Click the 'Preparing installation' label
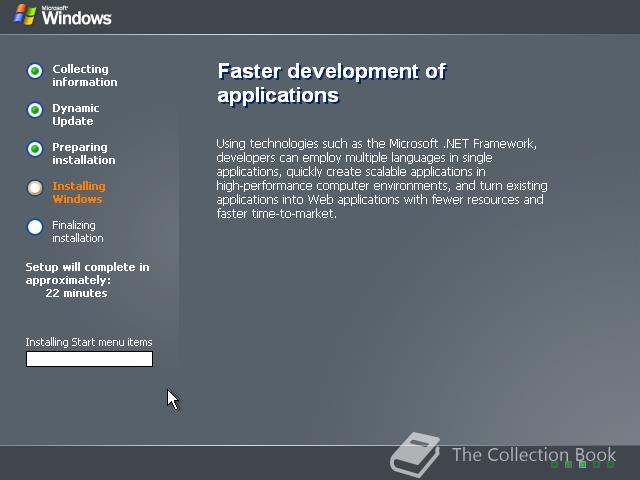The width and height of the screenshot is (640, 480). click(x=84, y=153)
